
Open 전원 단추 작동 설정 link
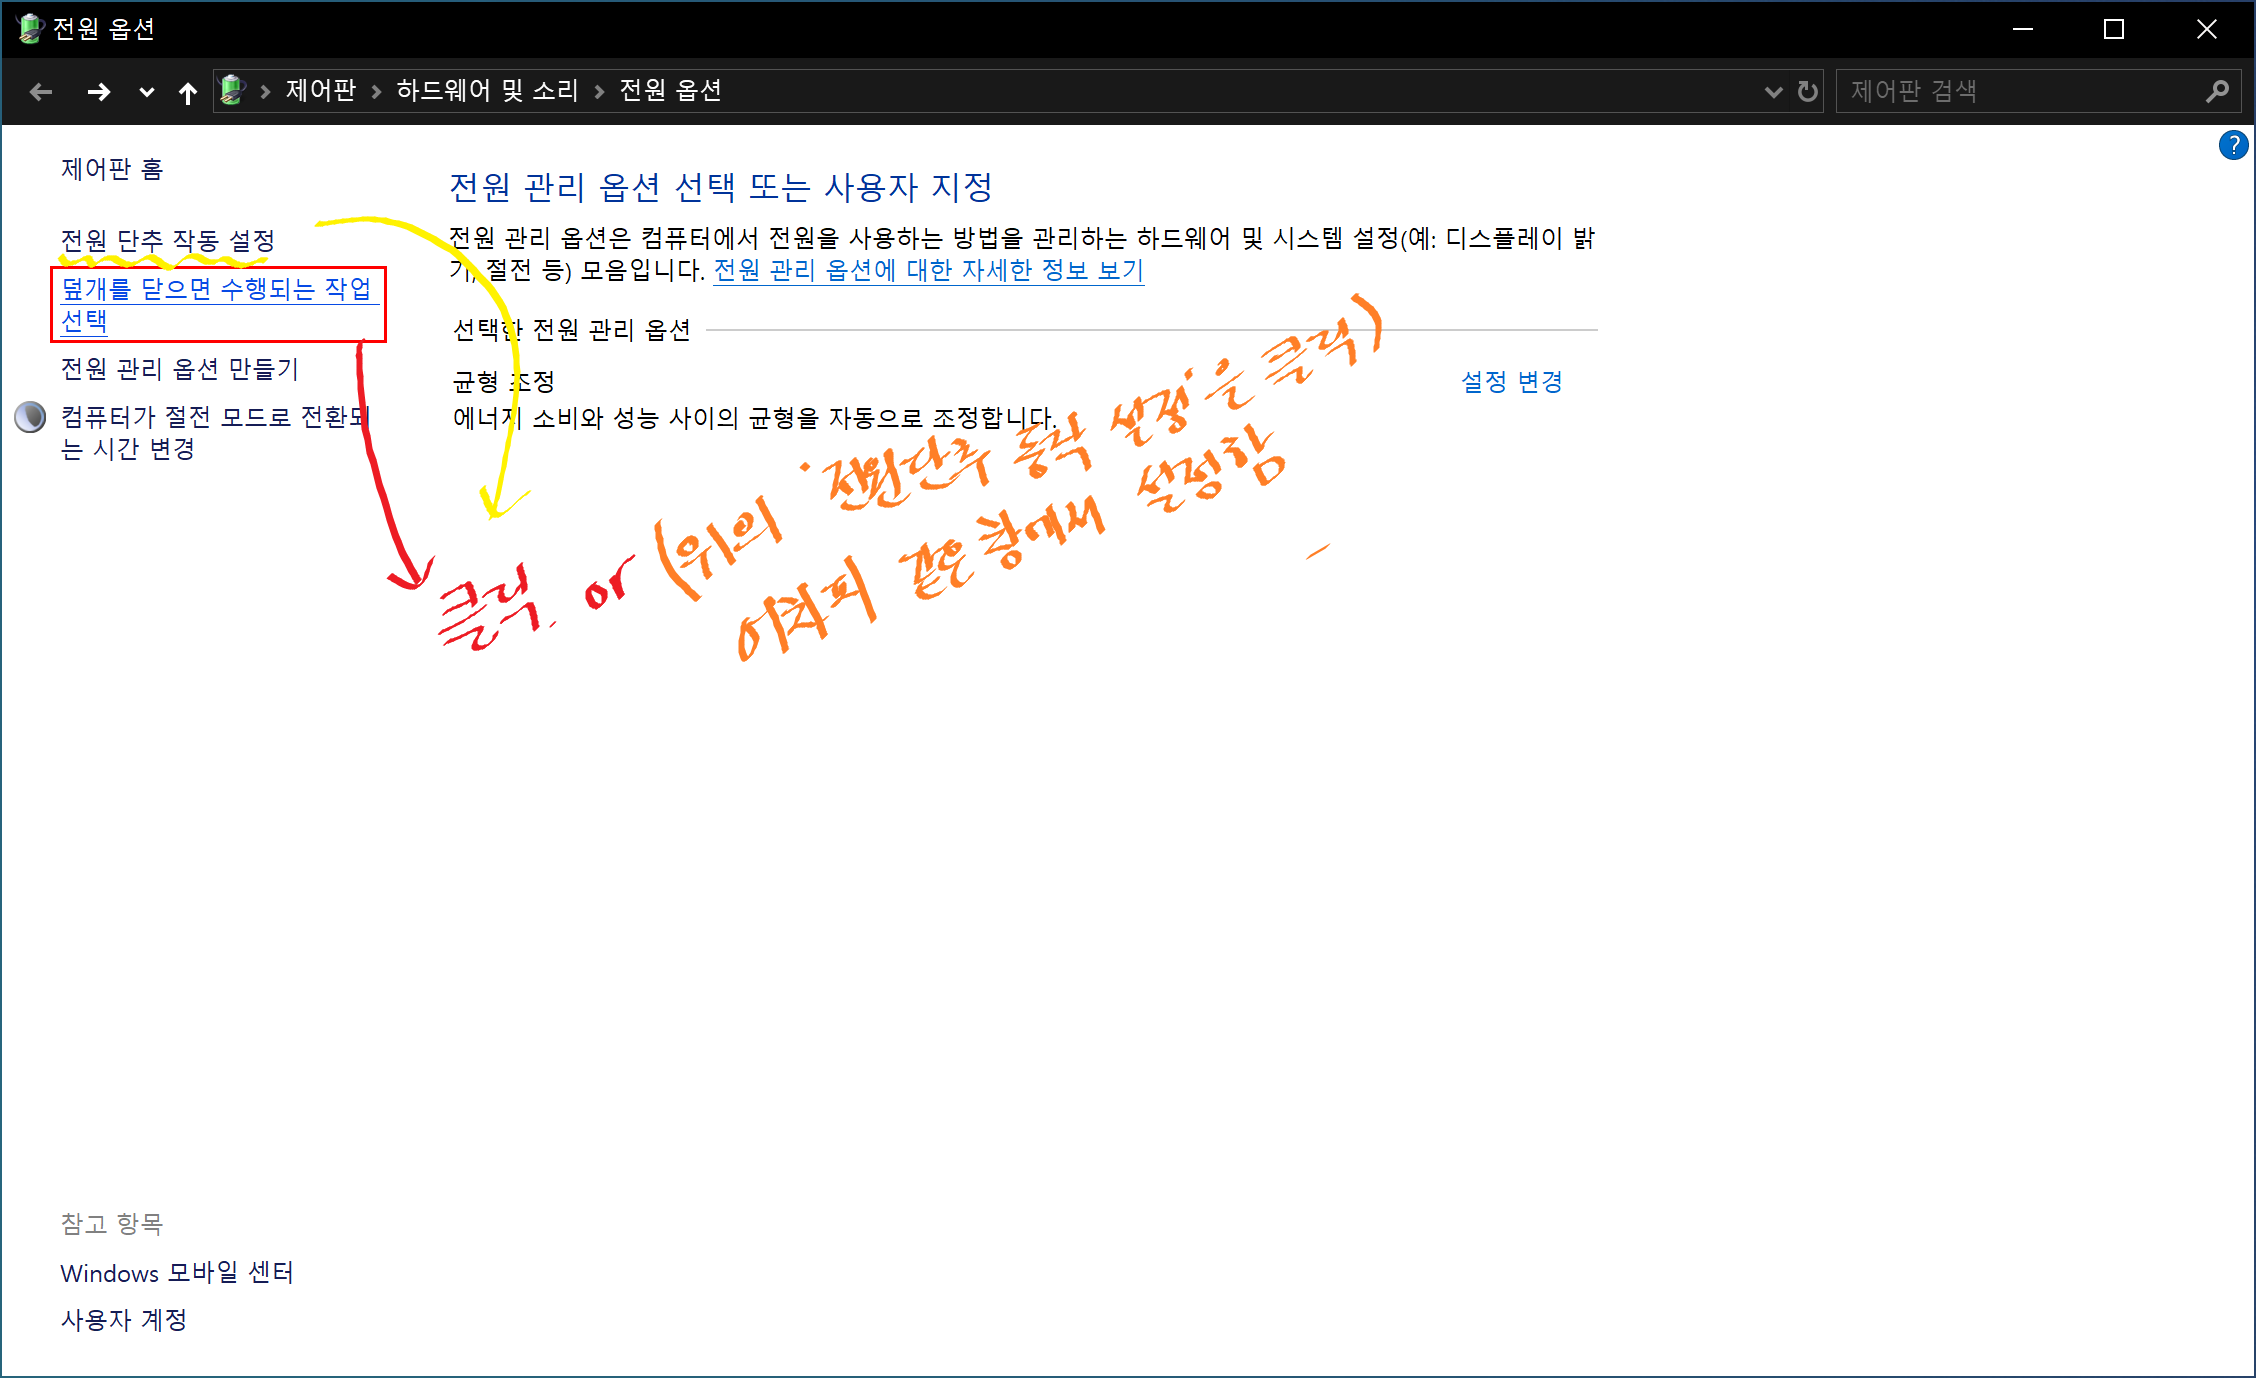167,241
